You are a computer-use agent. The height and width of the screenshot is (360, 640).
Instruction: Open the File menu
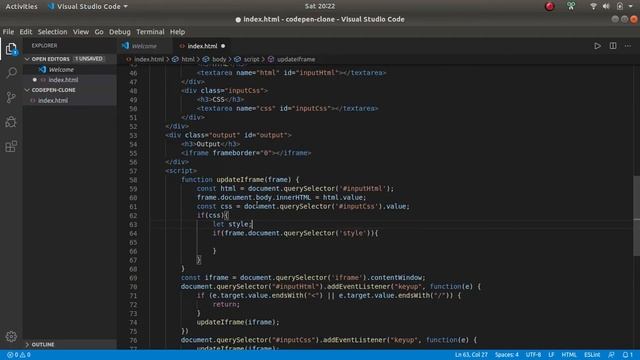coord(8,32)
